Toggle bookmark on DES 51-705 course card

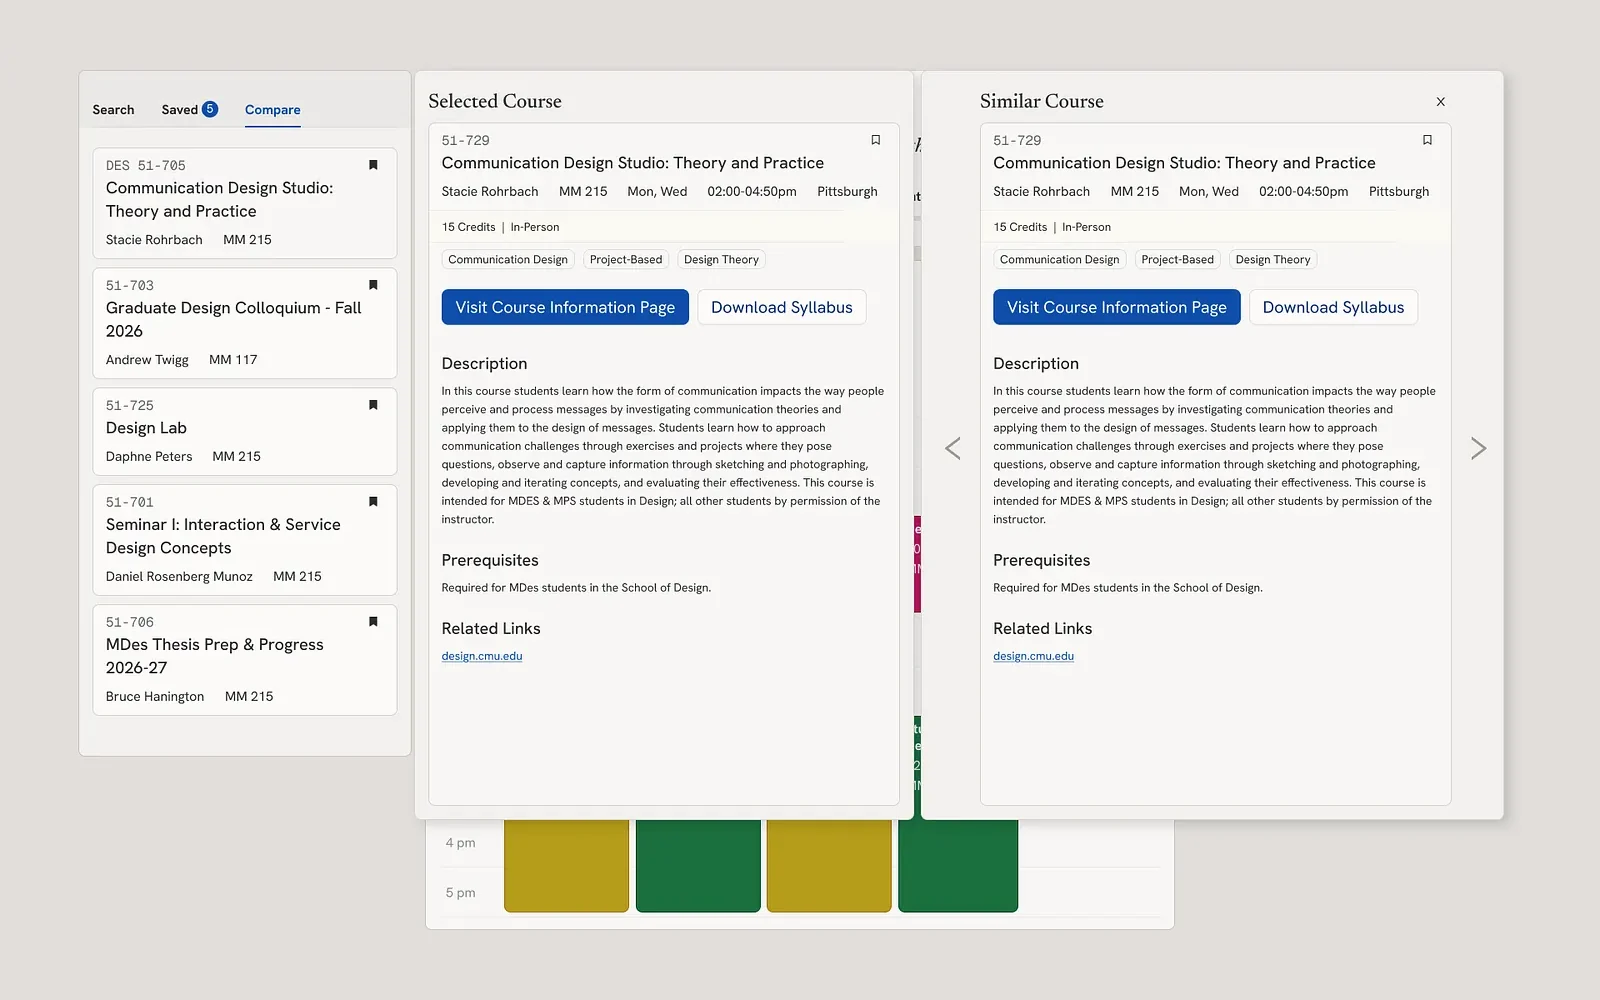tap(373, 165)
